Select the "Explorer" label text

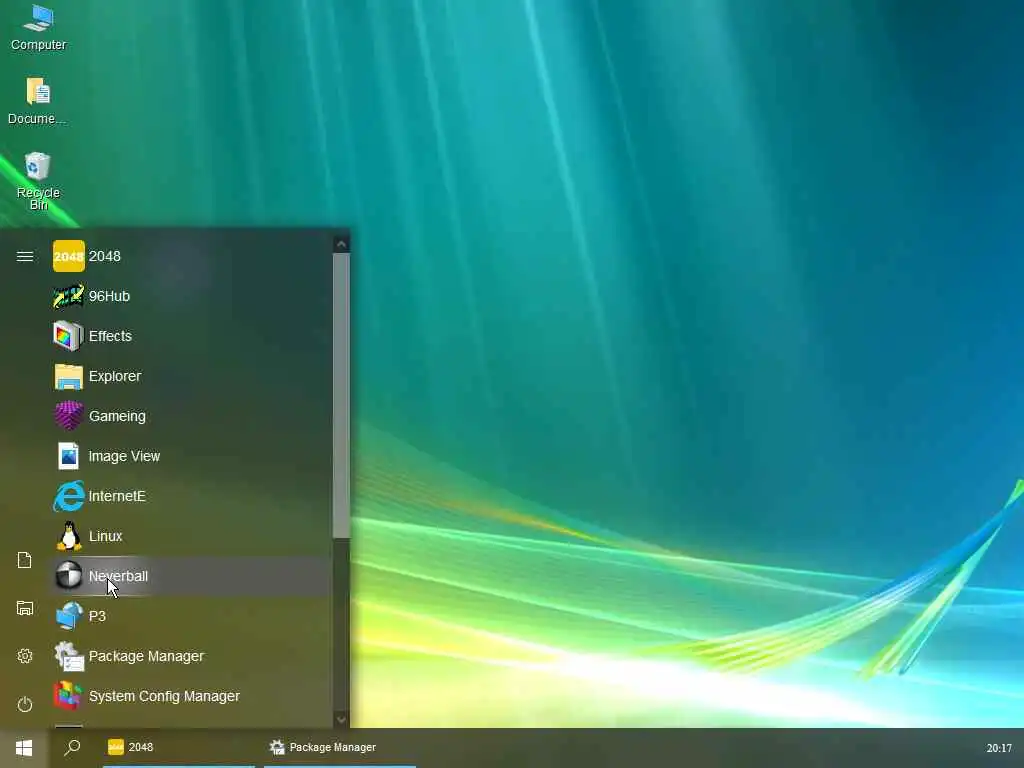[x=115, y=376]
